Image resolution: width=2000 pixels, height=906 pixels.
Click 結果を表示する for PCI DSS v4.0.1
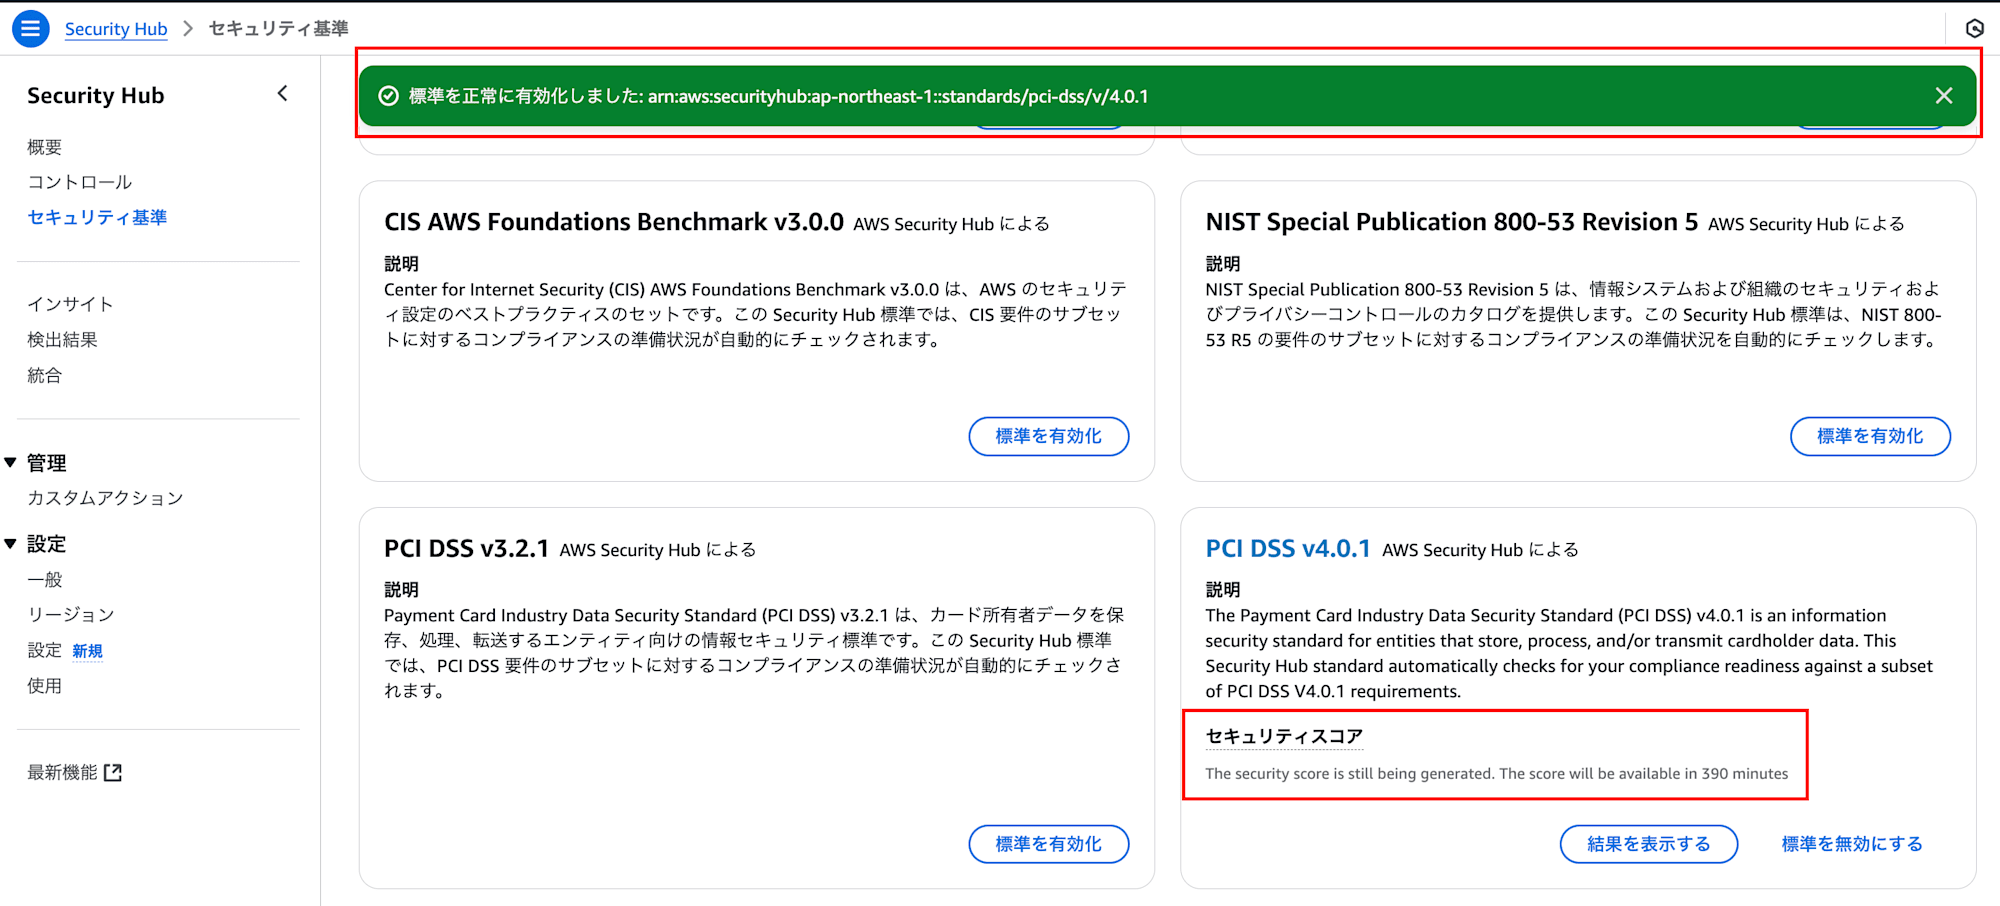coord(1649,844)
